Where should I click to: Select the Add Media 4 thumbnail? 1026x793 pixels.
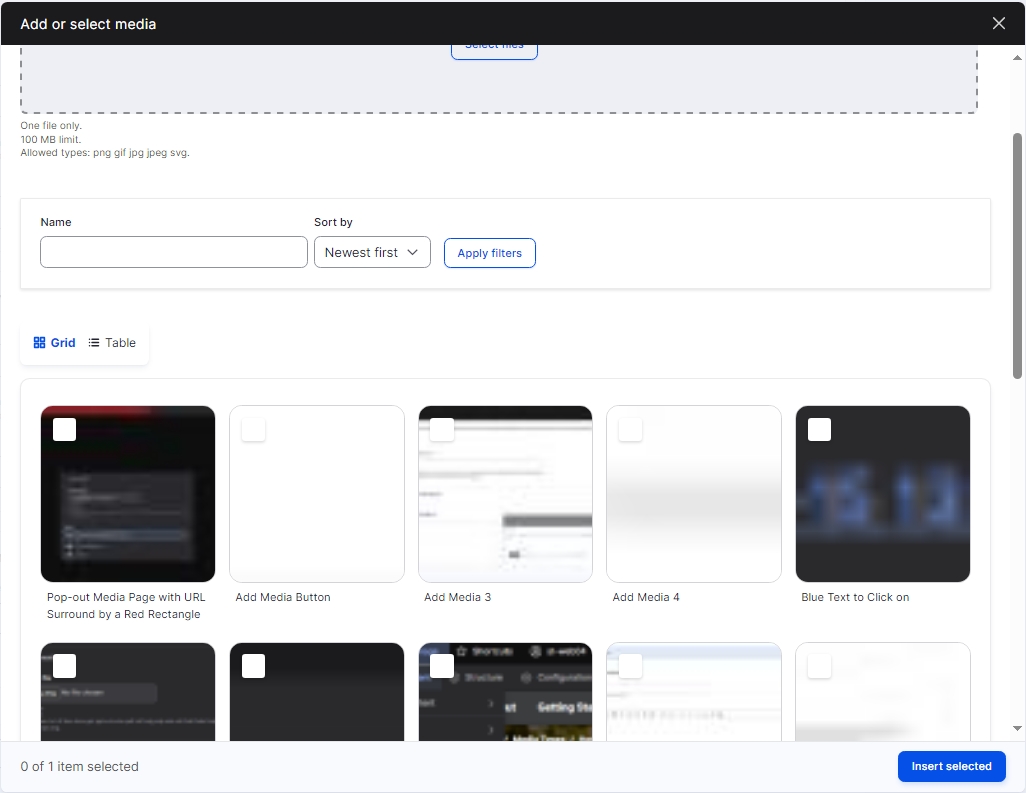coord(694,494)
